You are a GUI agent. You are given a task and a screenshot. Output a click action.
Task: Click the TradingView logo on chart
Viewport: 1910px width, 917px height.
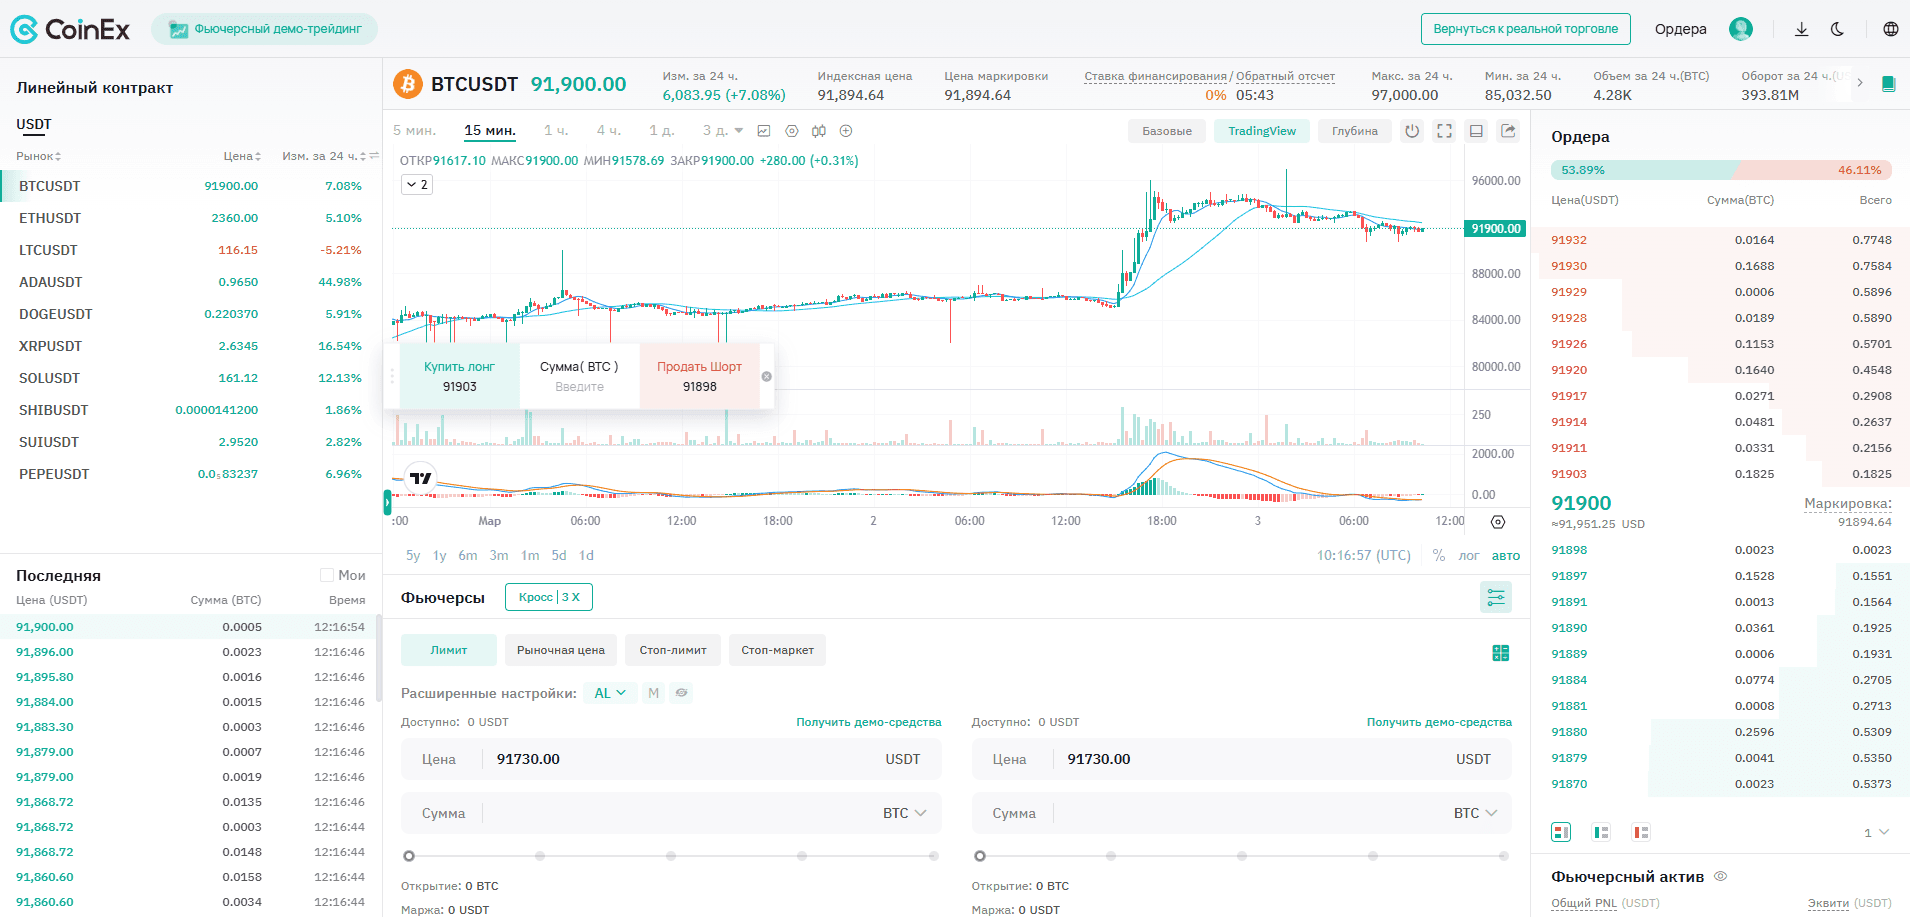421,478
